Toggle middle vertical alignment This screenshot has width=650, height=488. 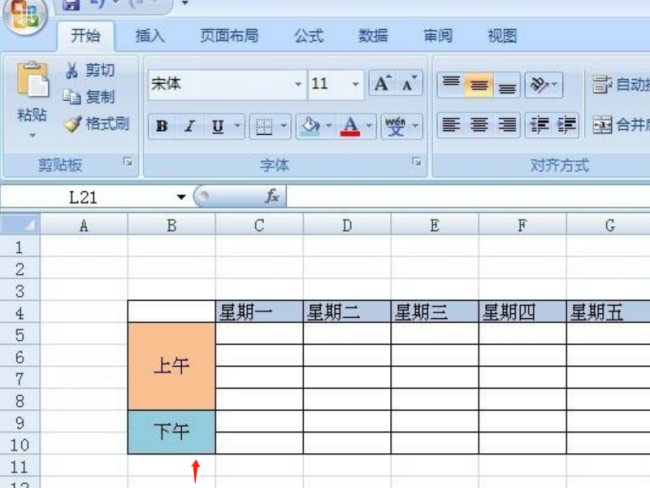coord(479,85)
